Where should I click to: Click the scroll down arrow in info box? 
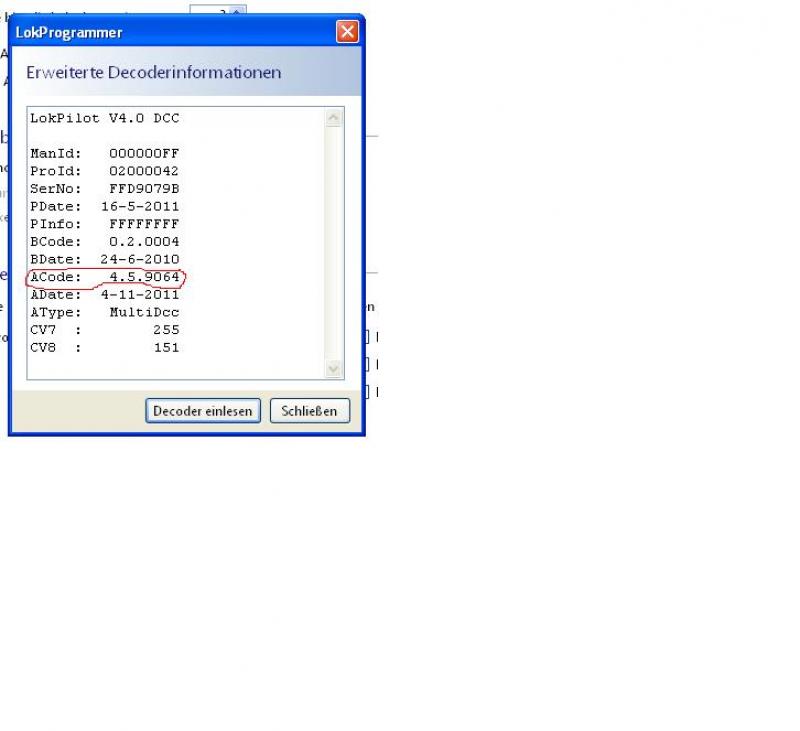tap(333, 368)
